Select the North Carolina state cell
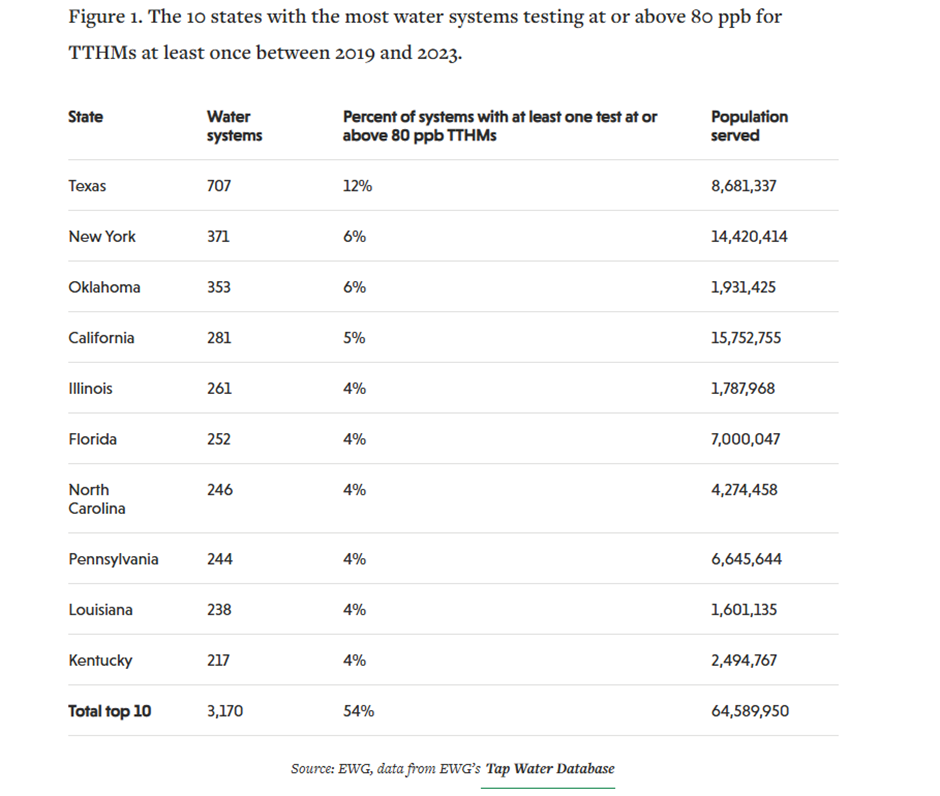Screen dimensions: 940x796 [x=97, y=499]
